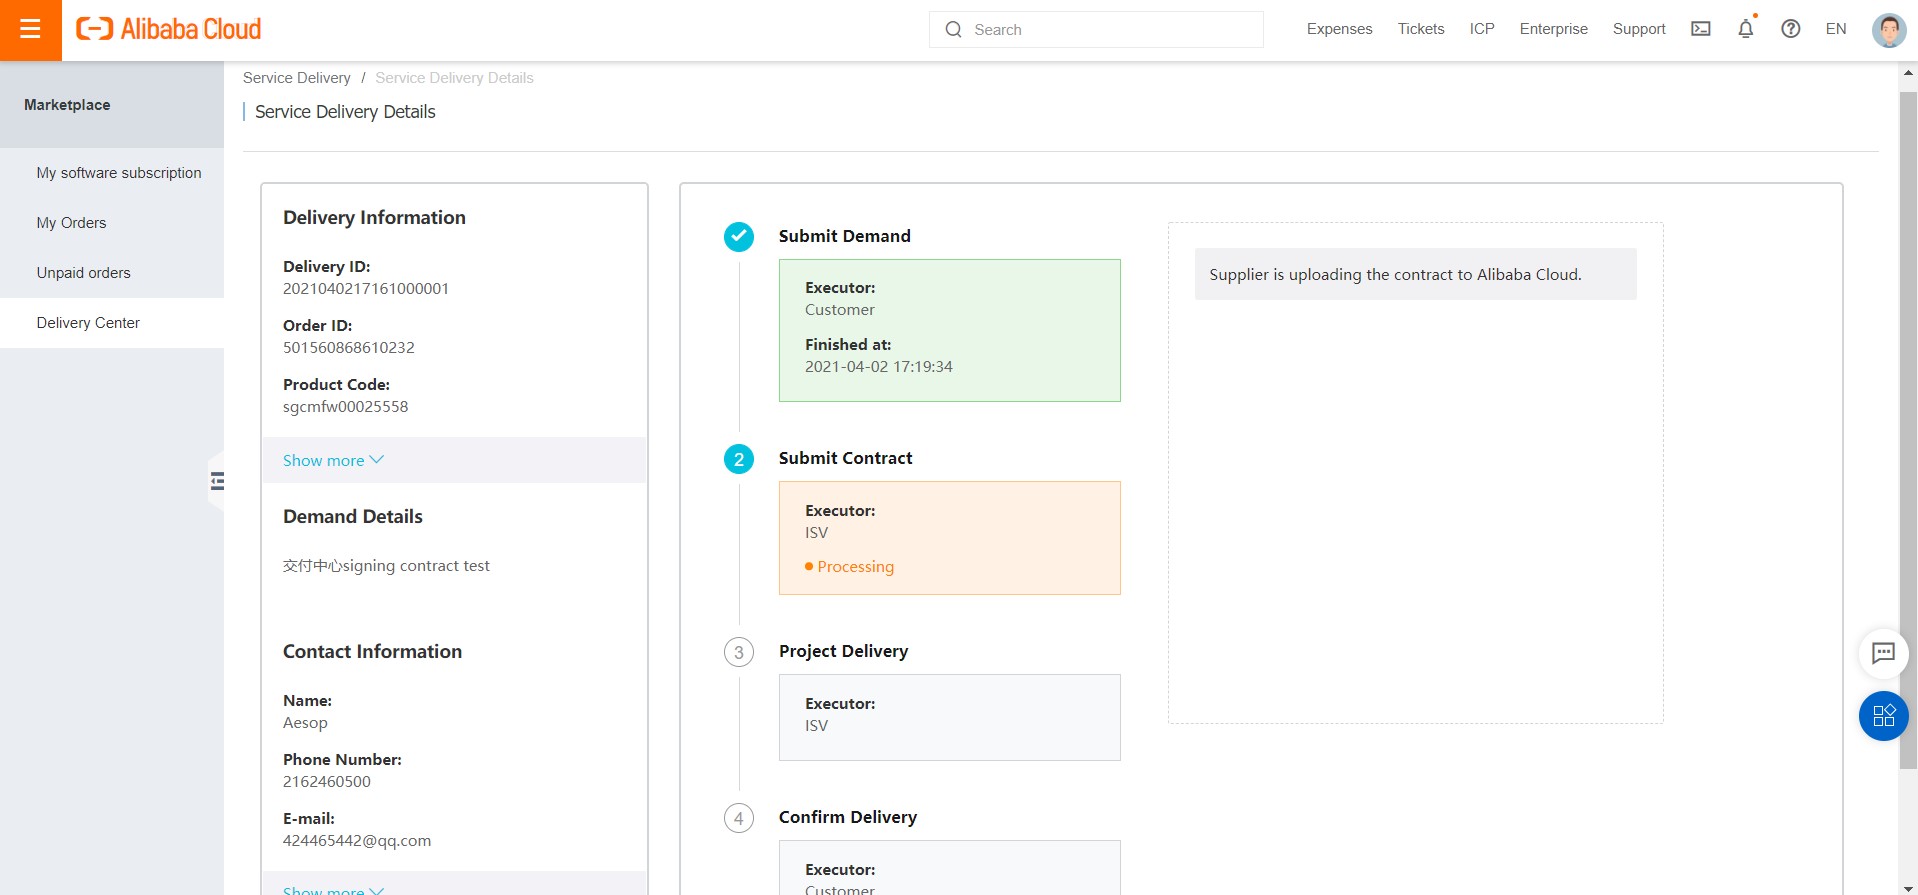Click the blue apps grid floating button
1918x895 pixels.
click(x=1883, y=716)
